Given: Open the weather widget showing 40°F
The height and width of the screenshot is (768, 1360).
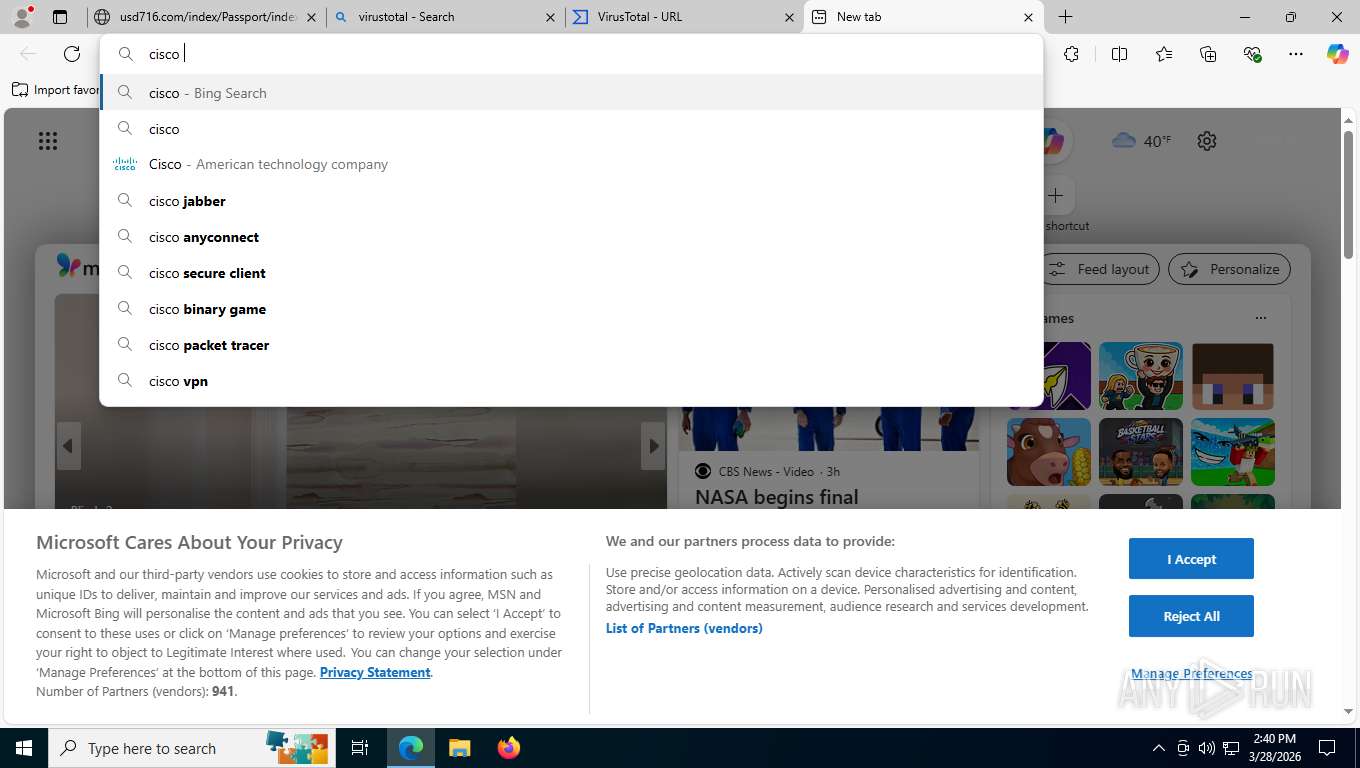Looking at the screenshot, I should pyautogui.click(x=1141, y=141).
